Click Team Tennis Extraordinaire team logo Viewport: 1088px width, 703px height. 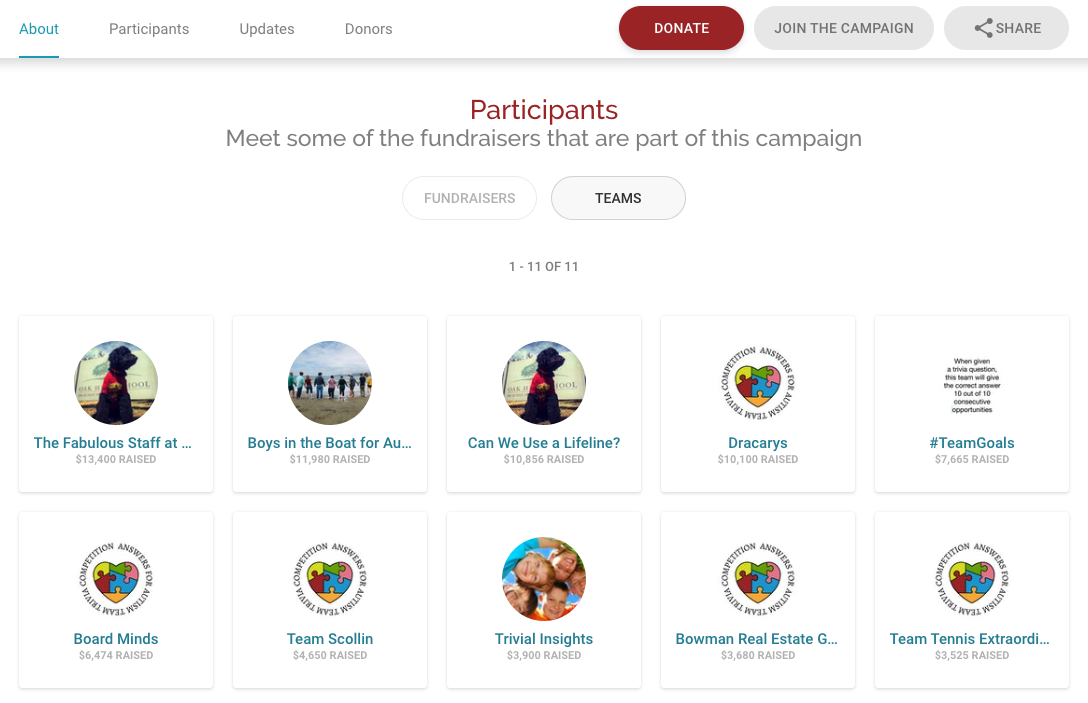[x=972, y=579]
